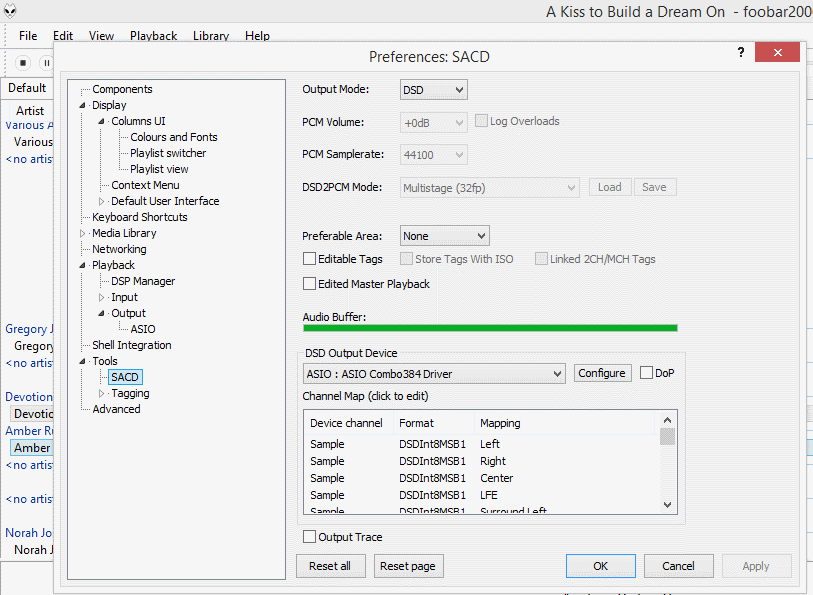Viewport: 813px width, 595px height.
Task: Toggle the Editable Tags checkbox
Action: coord(310,259)
